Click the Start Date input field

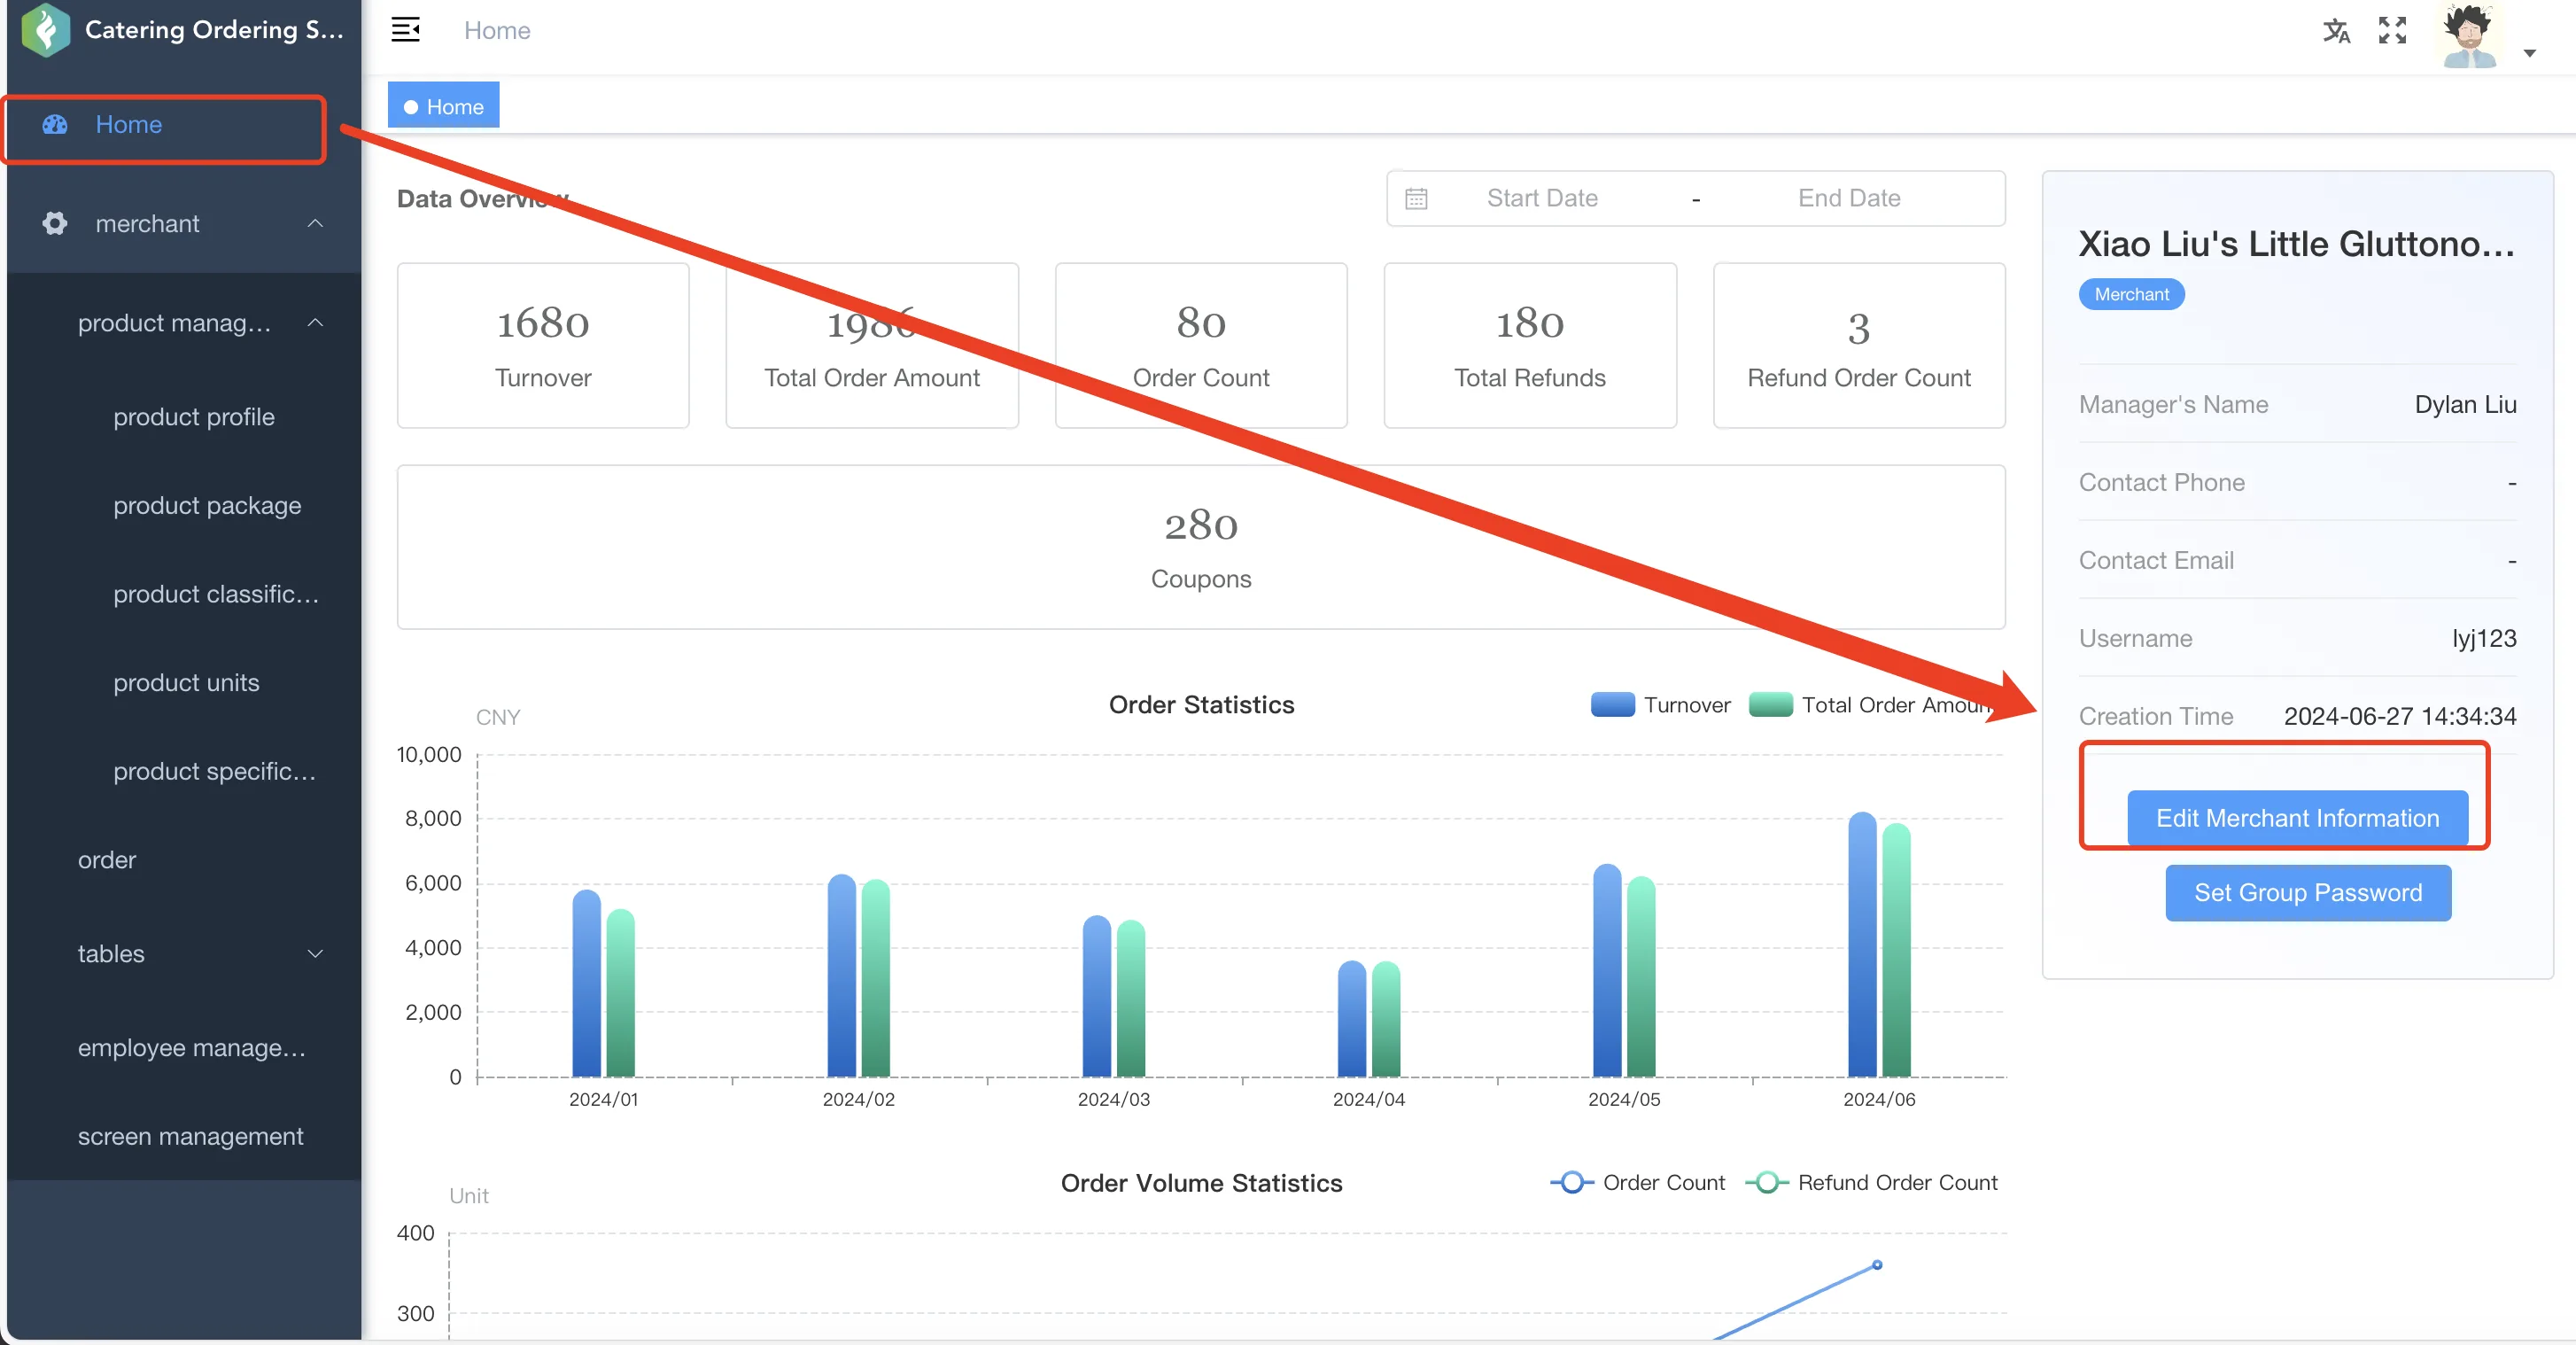coord(1542,199)
